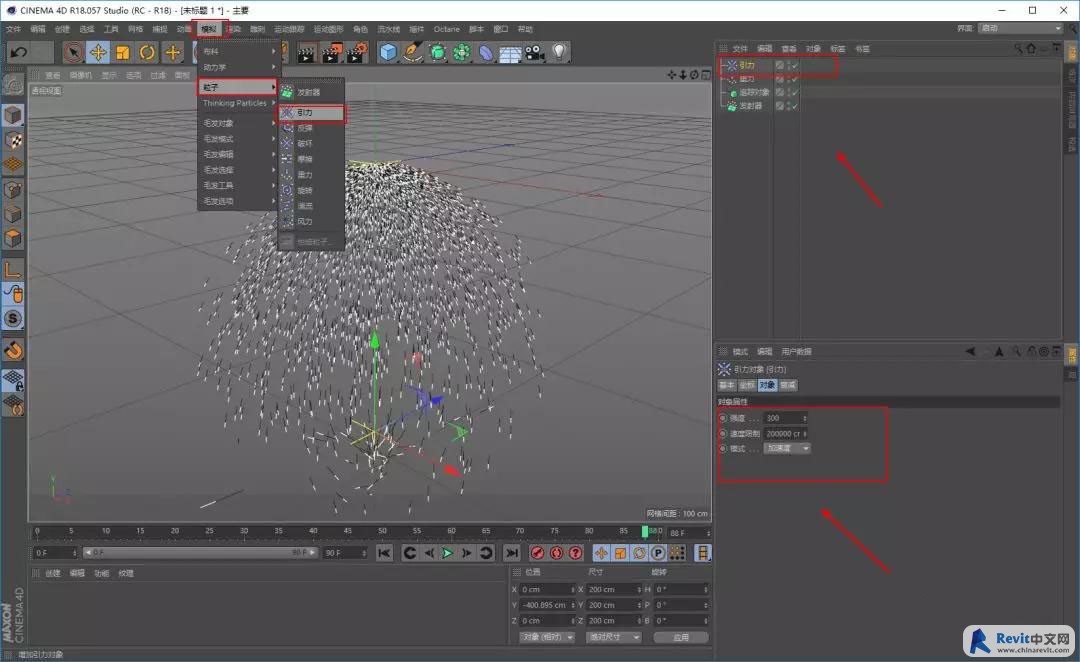1080x662 pixels.
Task: Toggle position keyframe recording icon
Action: tap(601, 553)
